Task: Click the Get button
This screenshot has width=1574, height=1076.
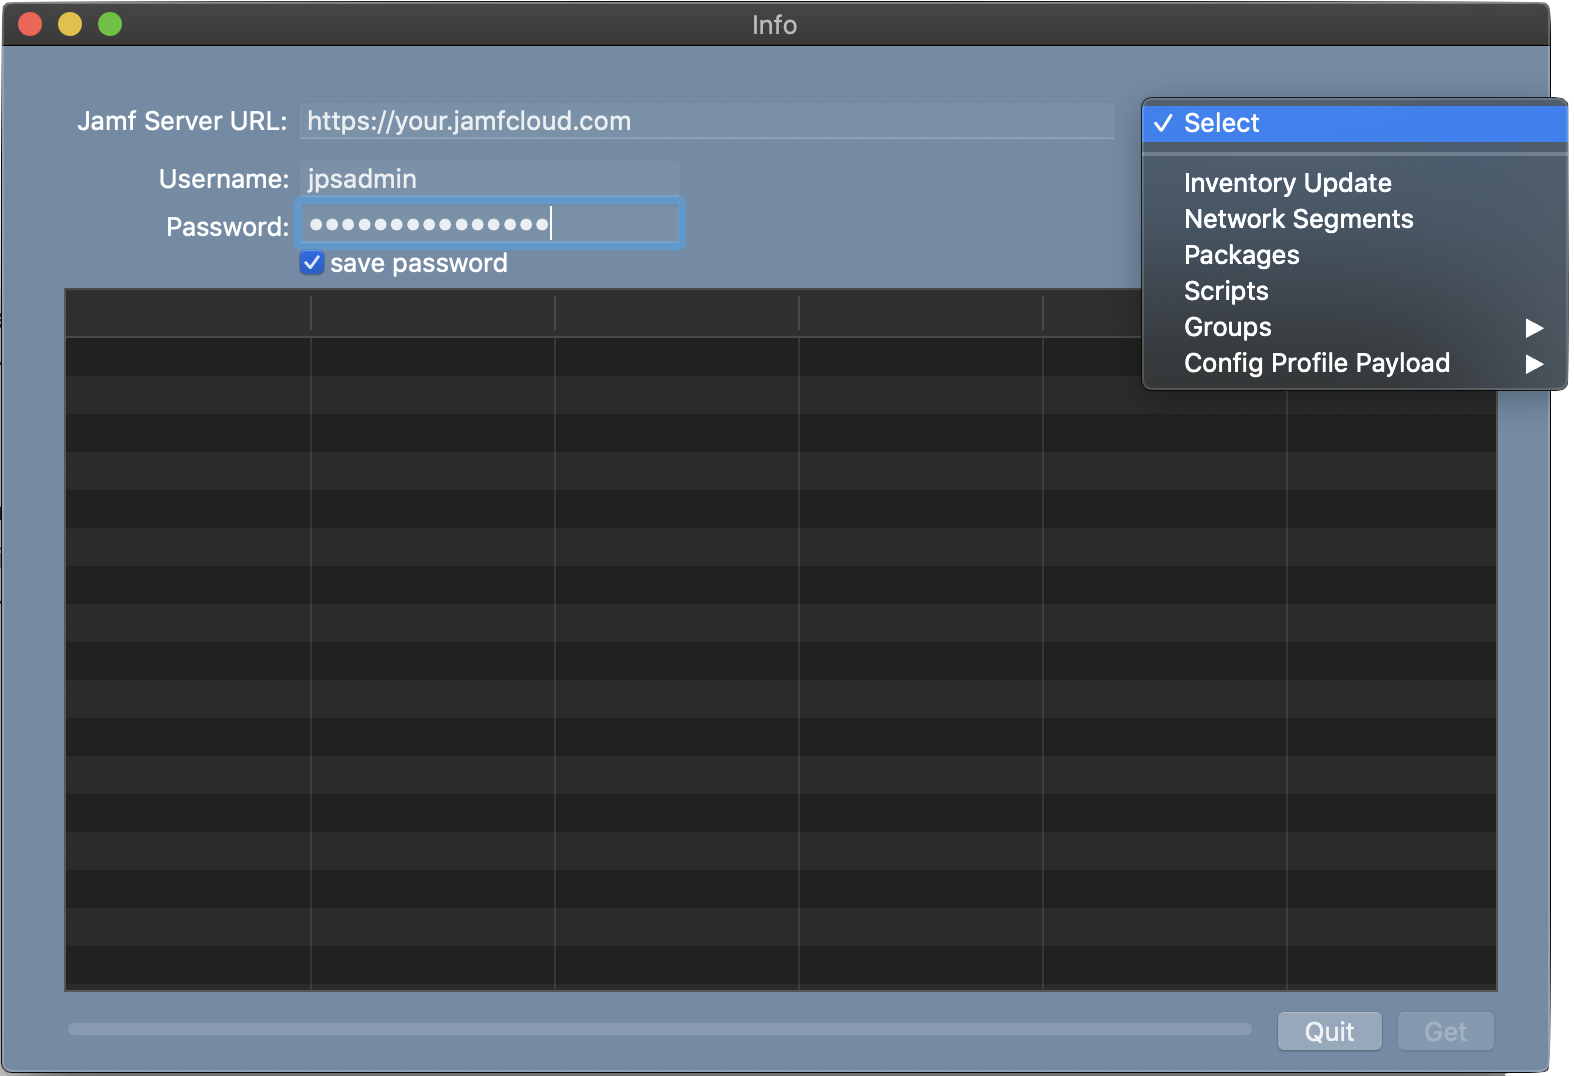Action: [1445, 1031]
